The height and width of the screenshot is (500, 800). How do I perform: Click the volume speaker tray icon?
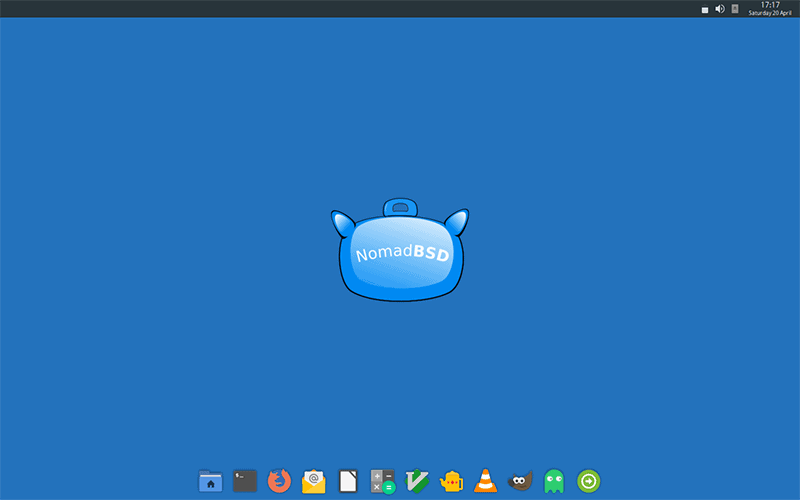click(x=720, y=9)
